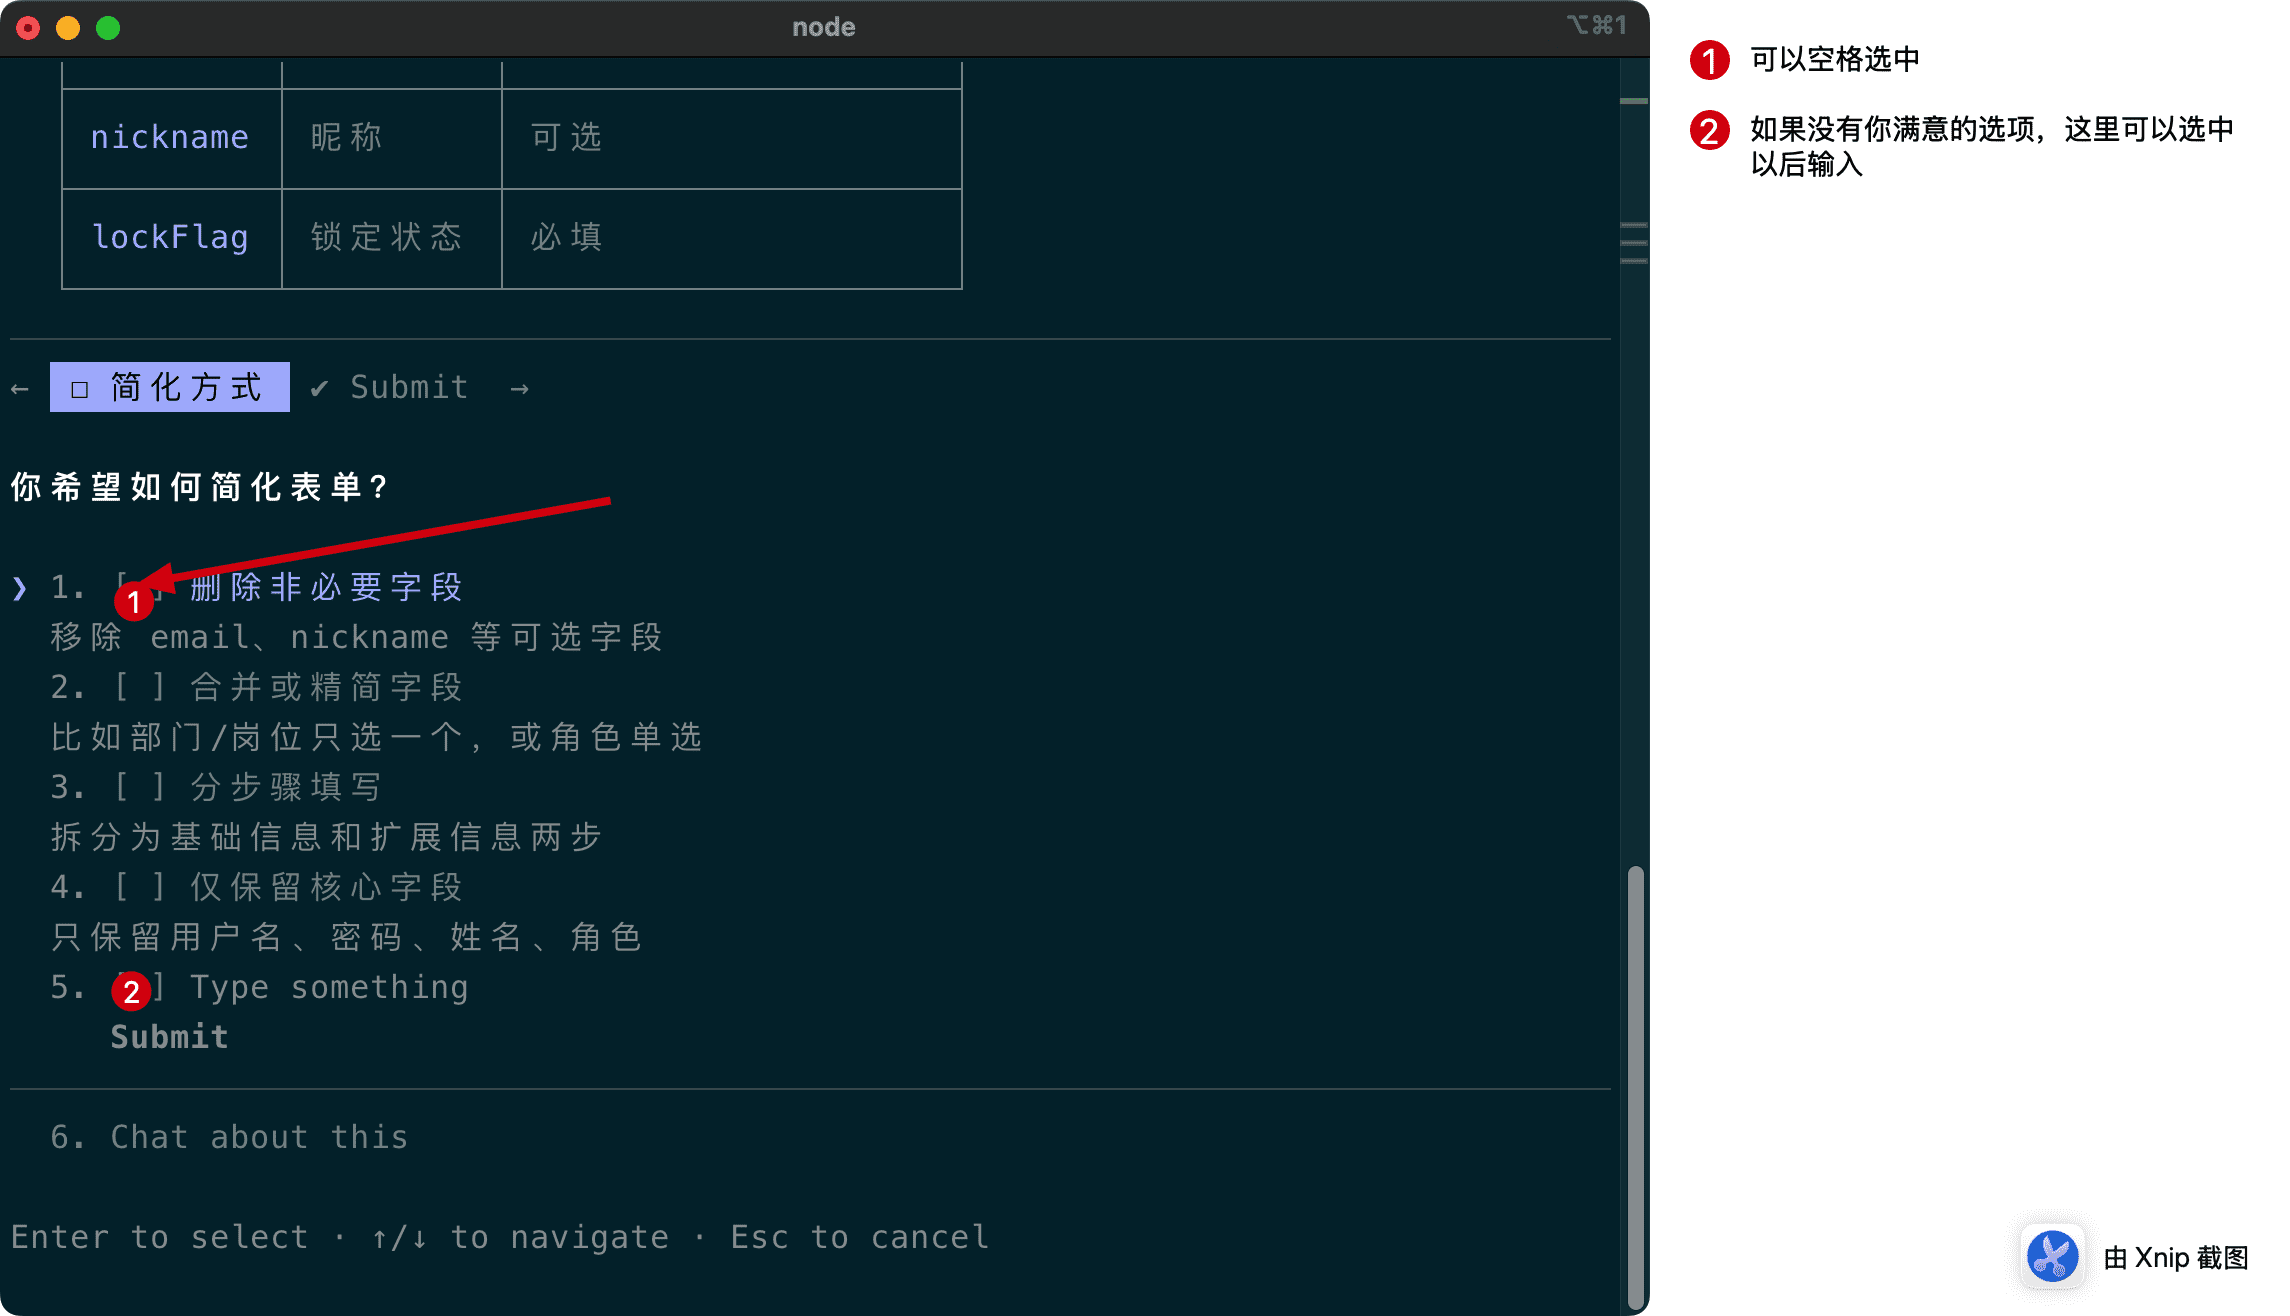Image resolution: width=2290 pixels, height=1316 pixels.
Task: Click the bold Submit button below options
Action: (x=169, y=1037)
